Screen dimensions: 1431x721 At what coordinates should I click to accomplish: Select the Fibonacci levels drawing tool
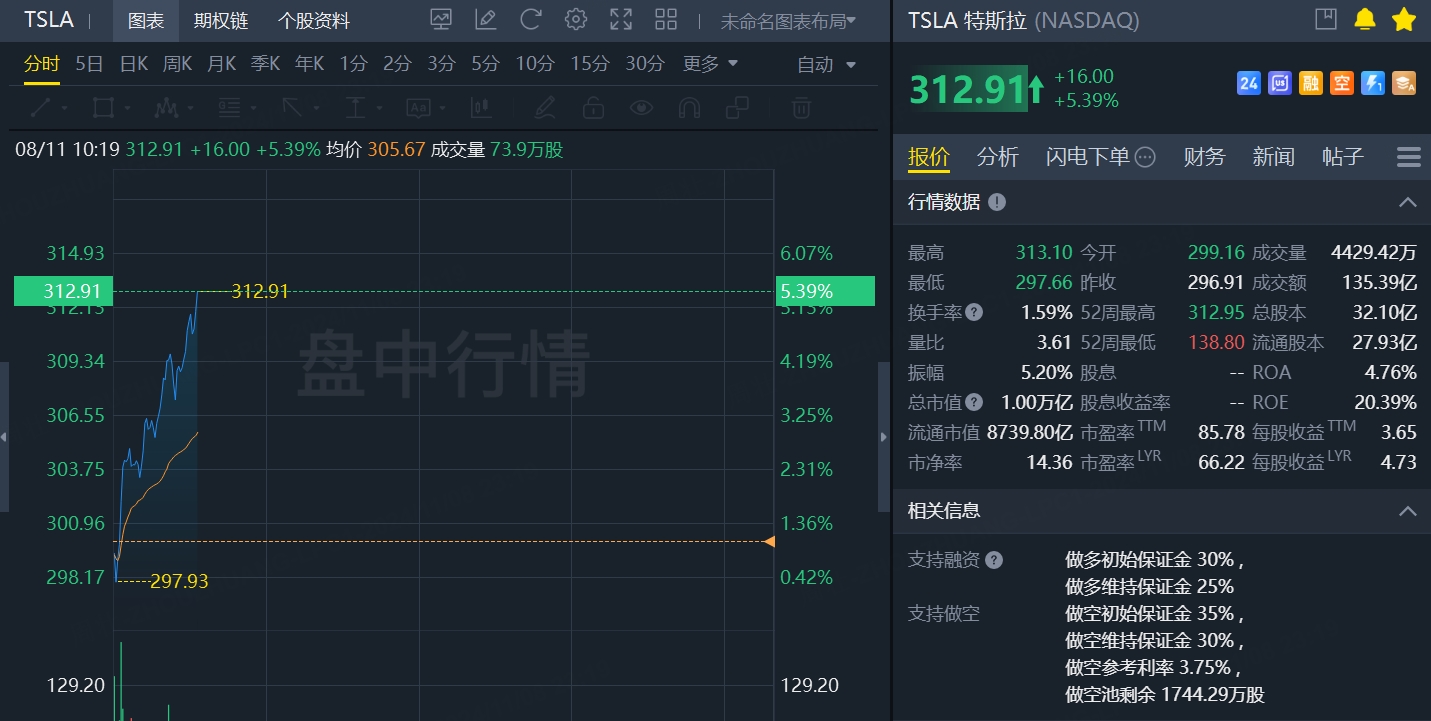[x=229, y=107]
